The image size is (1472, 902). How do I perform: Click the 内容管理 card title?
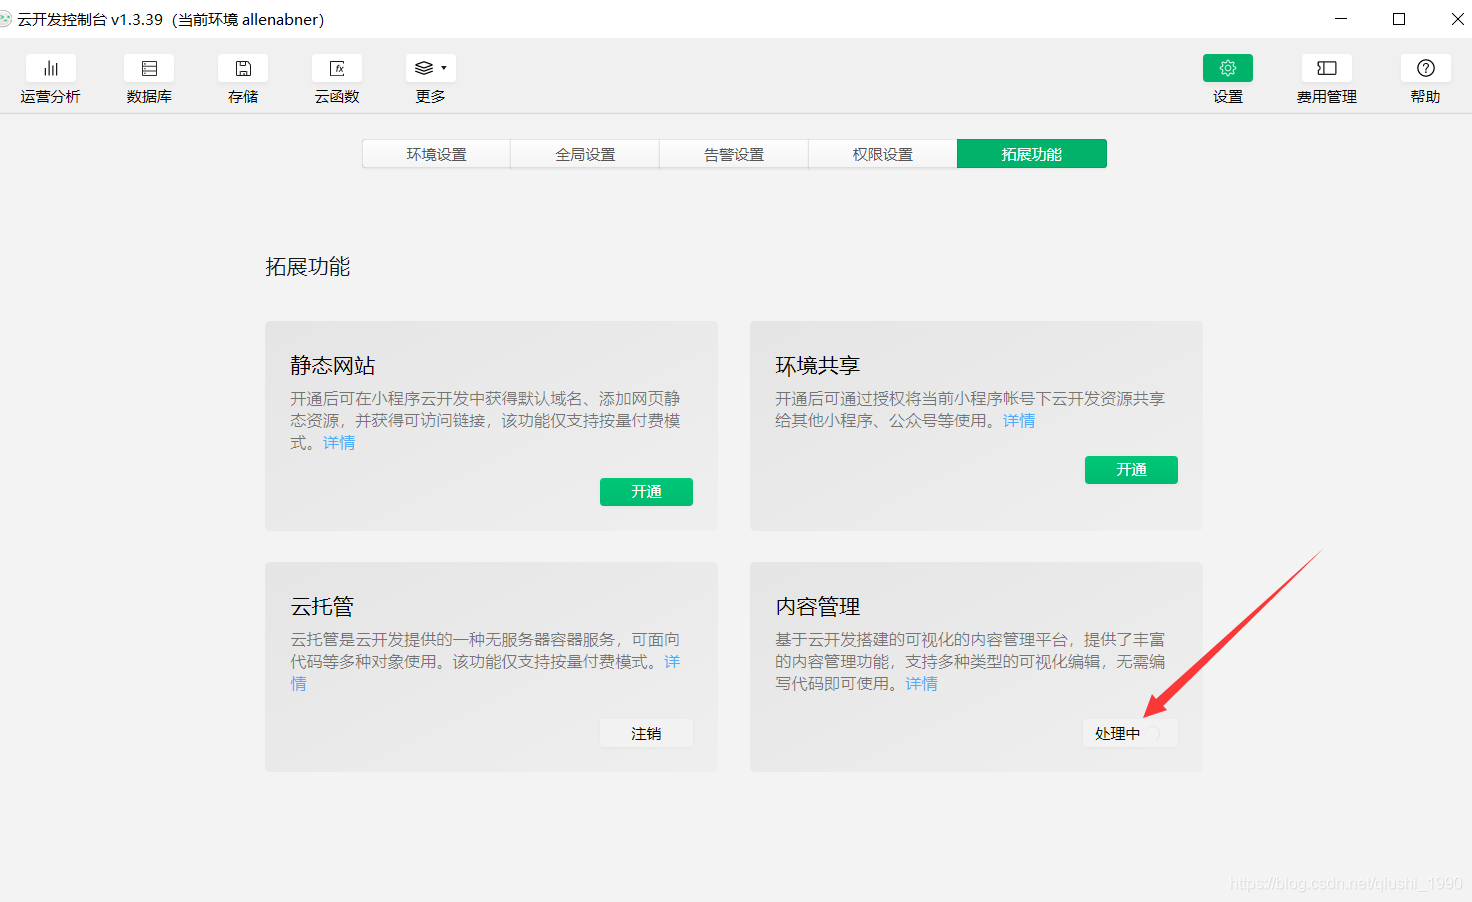(818, 607)
